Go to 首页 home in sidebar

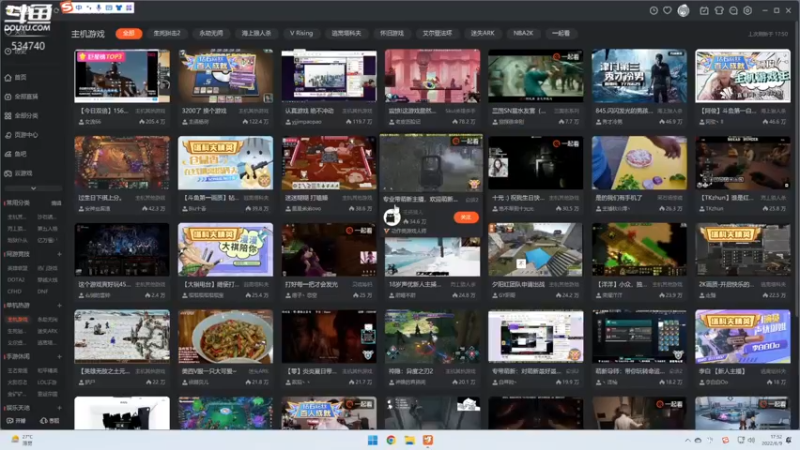click(15, 78)
